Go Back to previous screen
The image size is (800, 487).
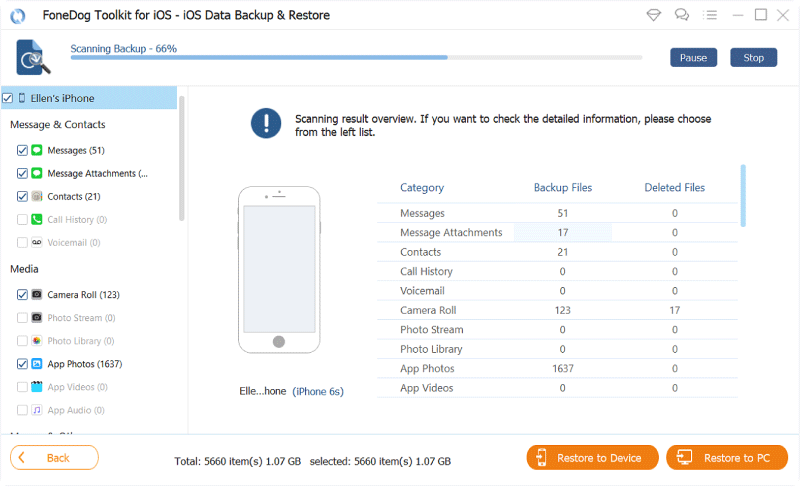(x=54, y=457)
